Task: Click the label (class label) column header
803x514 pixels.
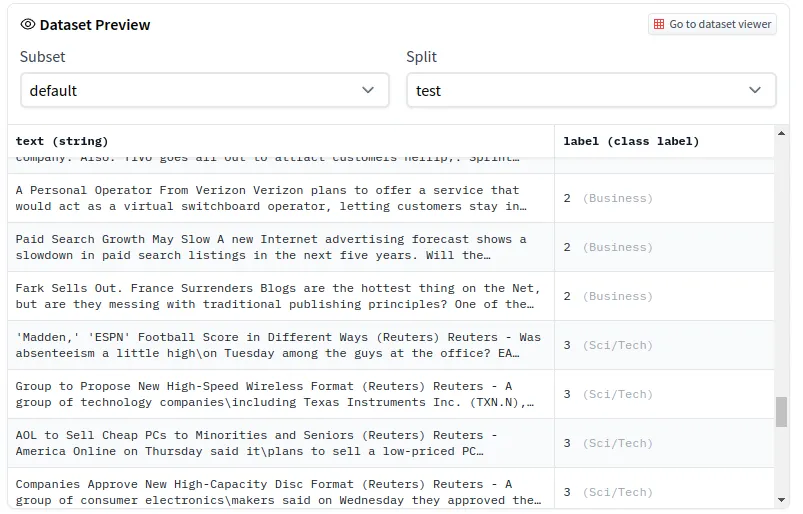Action: 664,141
